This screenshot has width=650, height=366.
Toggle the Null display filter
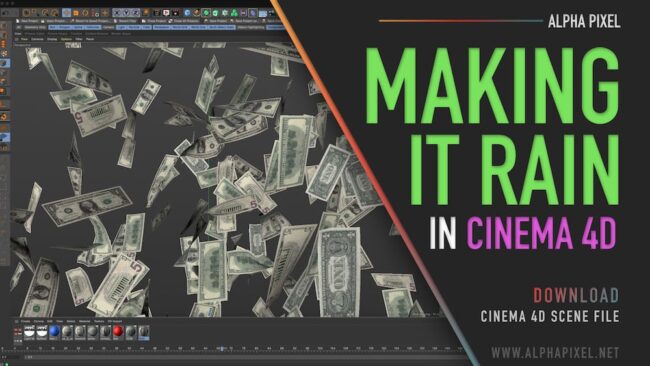(53, 27)
